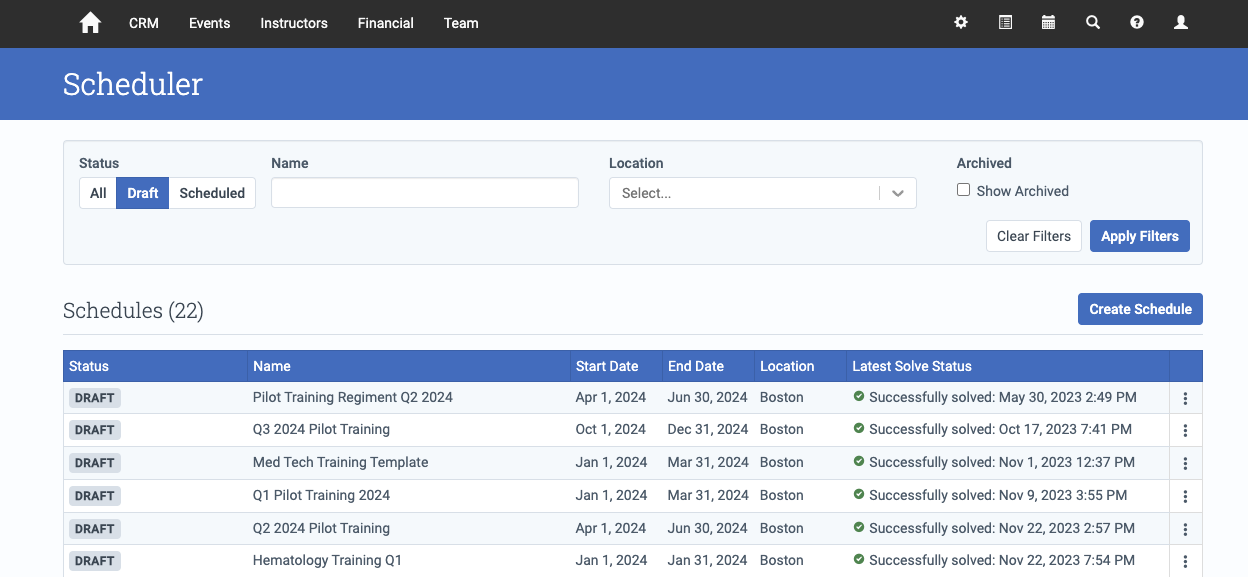Open Med Tech Training Template schedule

coord(340,462)
